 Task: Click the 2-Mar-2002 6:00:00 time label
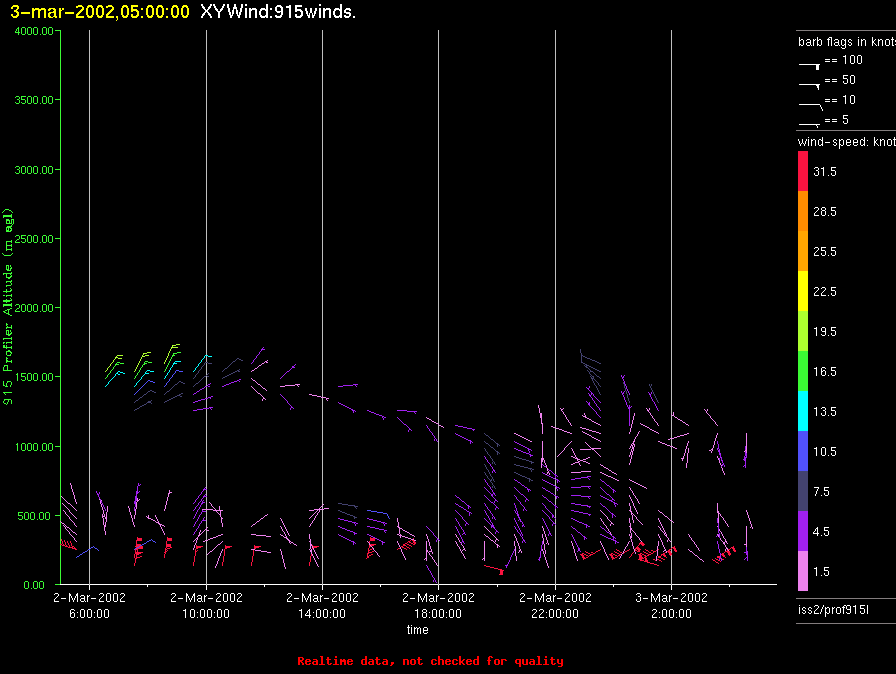tap(89, 605)
